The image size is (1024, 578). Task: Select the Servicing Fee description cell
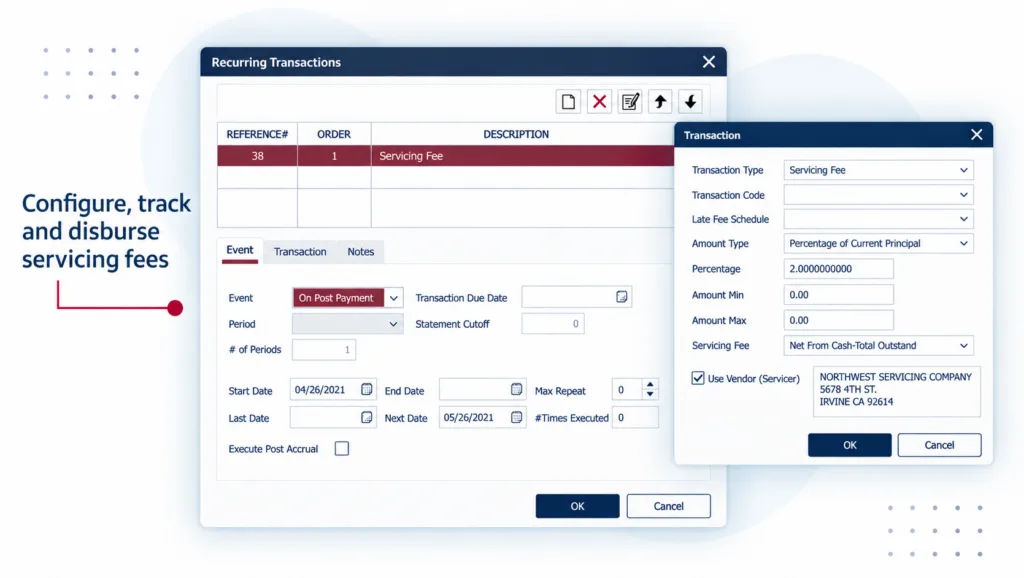tap(522, 155)
